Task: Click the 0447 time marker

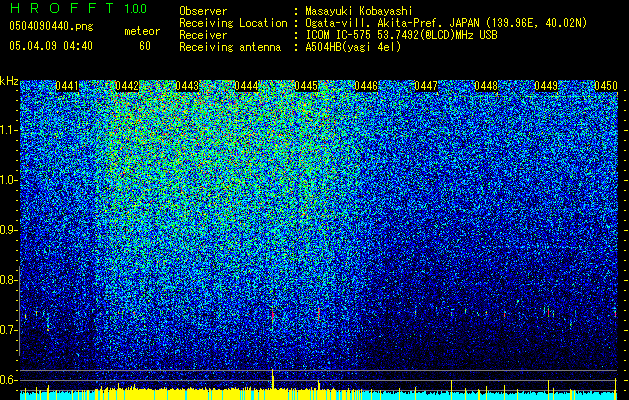Action: coord(426,86)
